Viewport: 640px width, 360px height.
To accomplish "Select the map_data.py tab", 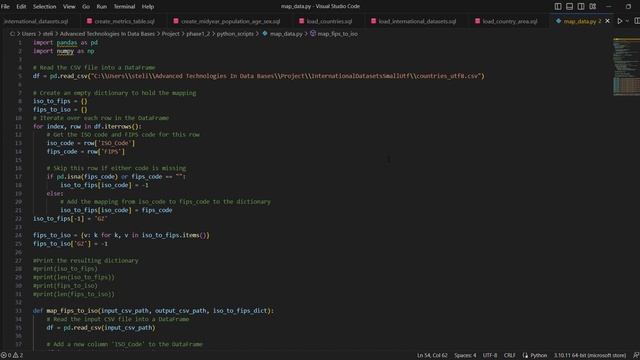I will [579, 21].
